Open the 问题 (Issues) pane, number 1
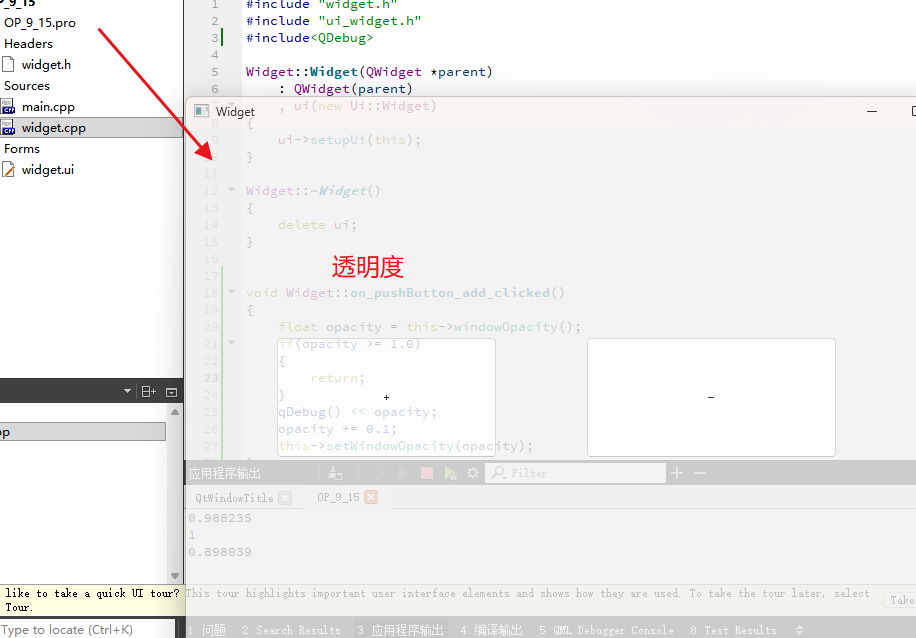Screen dimensions: 916x638 [208, 630]
